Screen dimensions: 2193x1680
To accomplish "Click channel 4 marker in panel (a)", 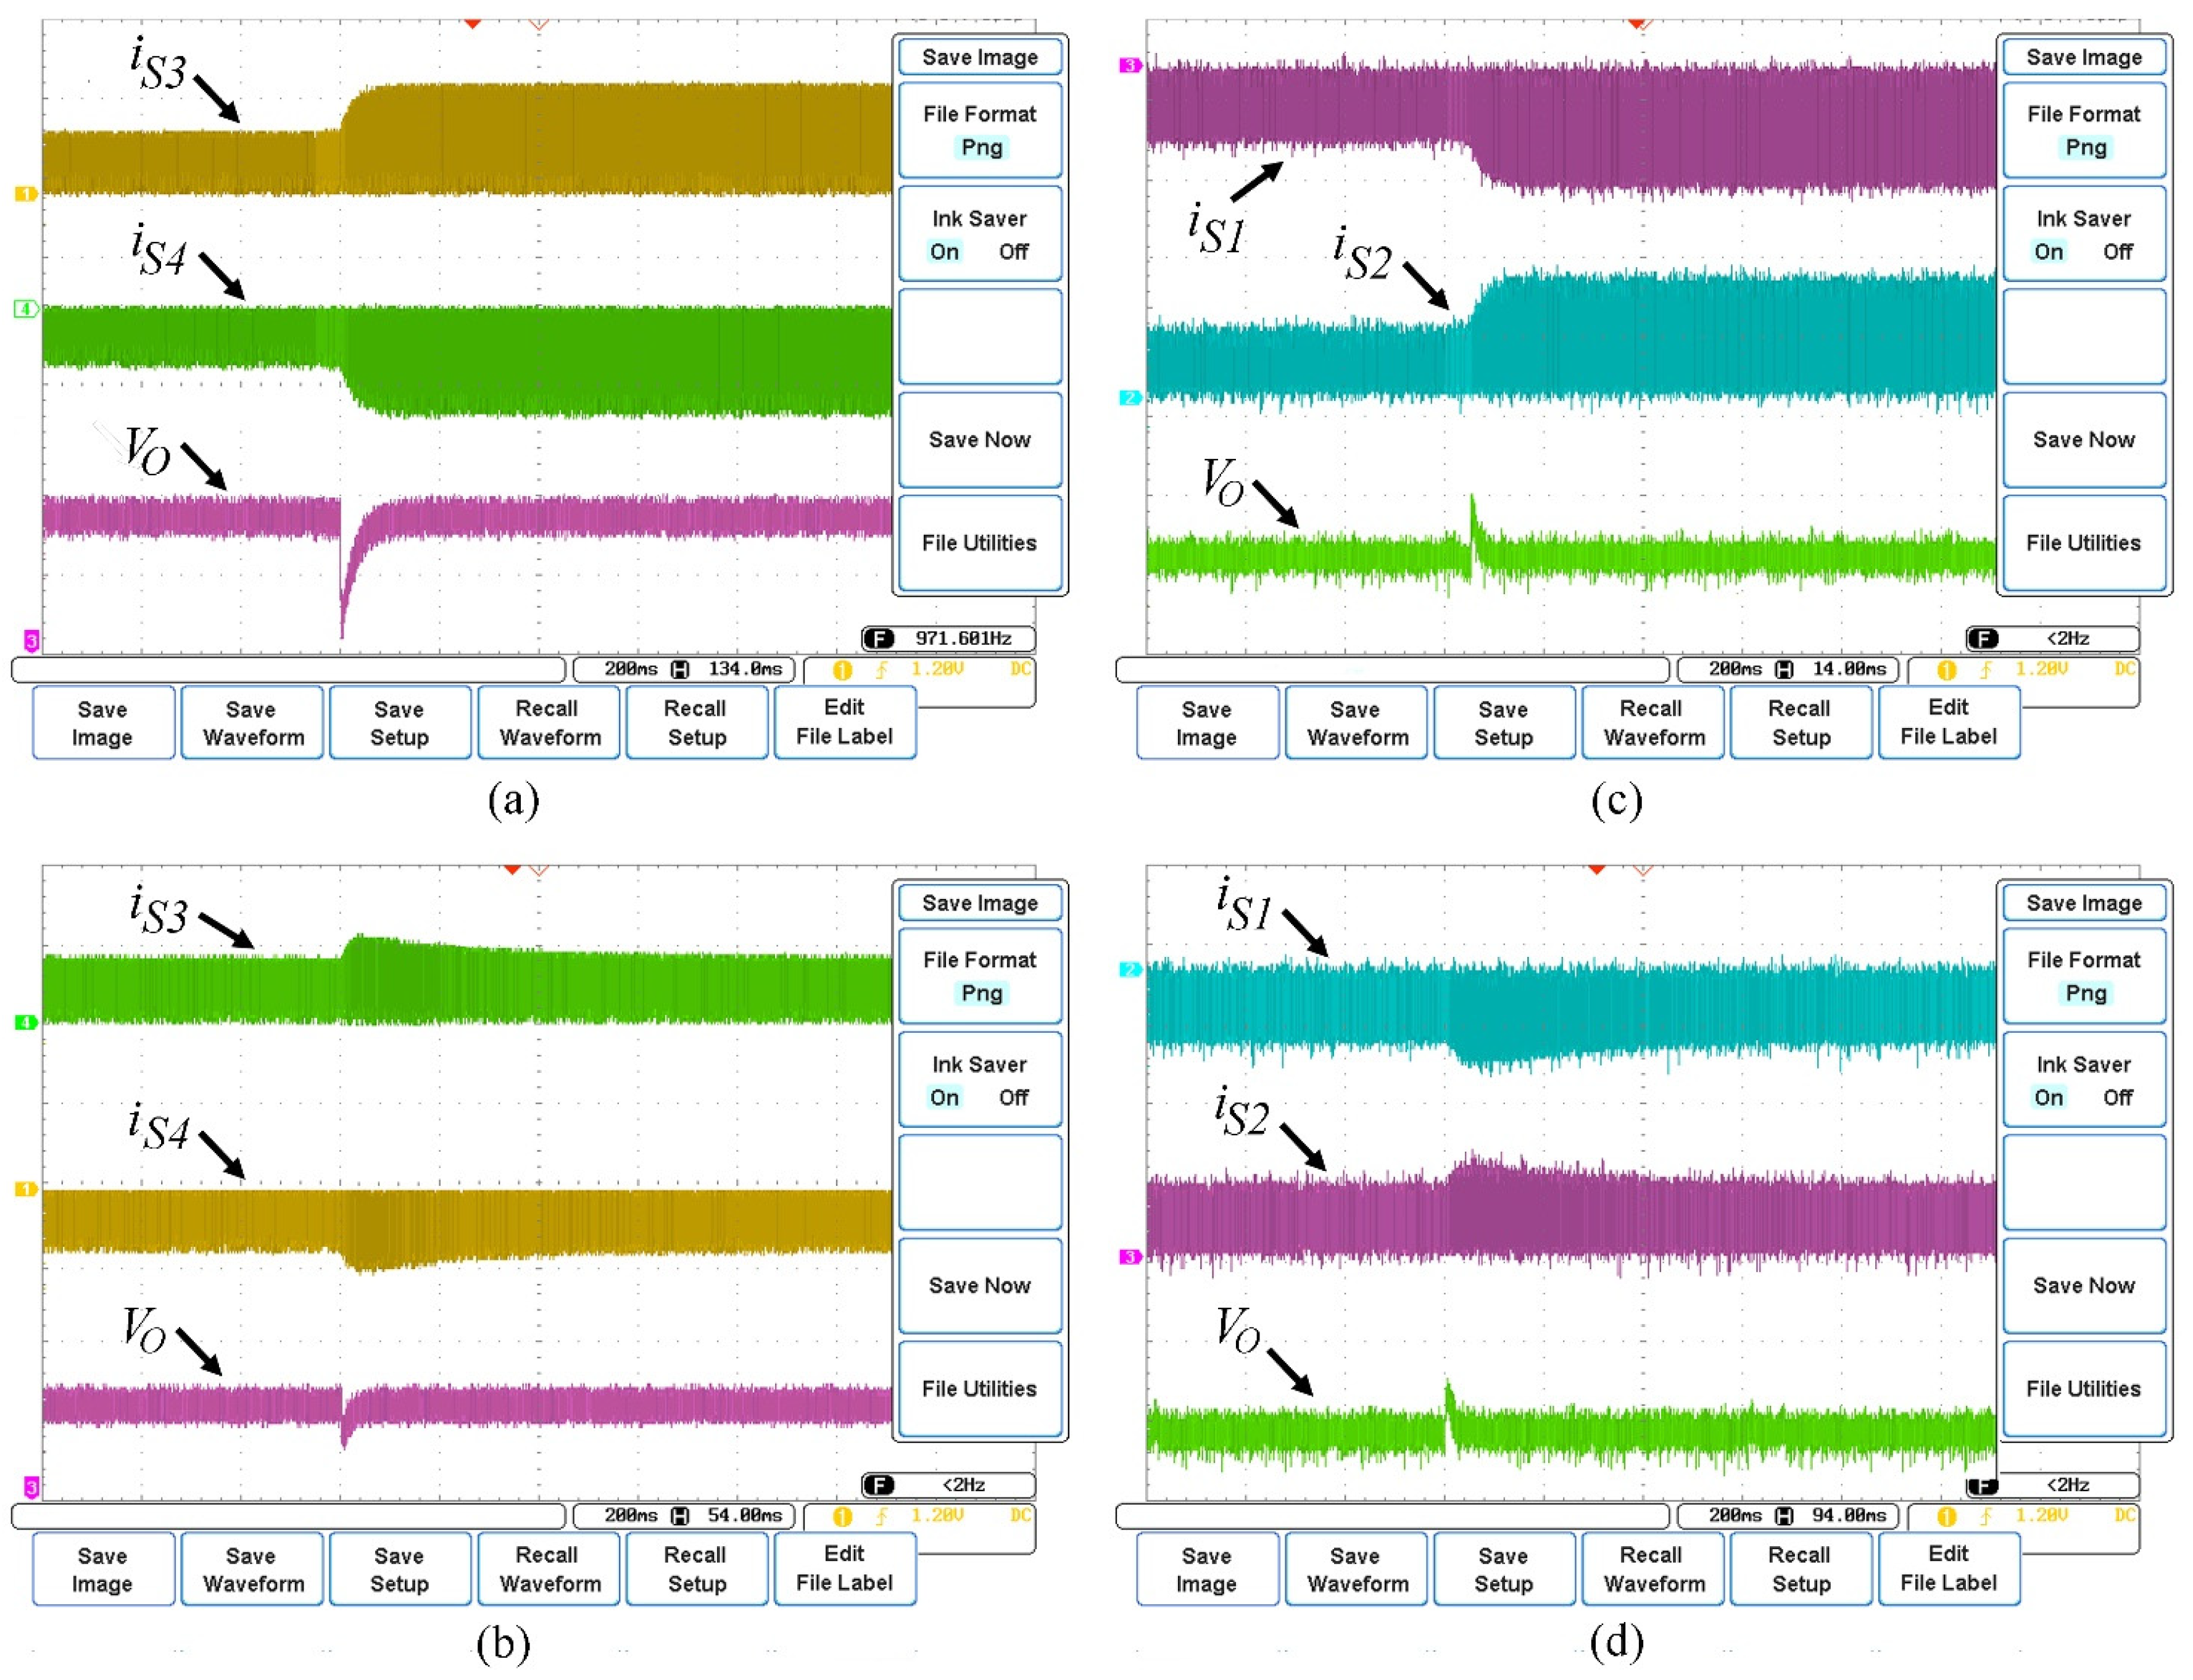I will click(26, 309).
